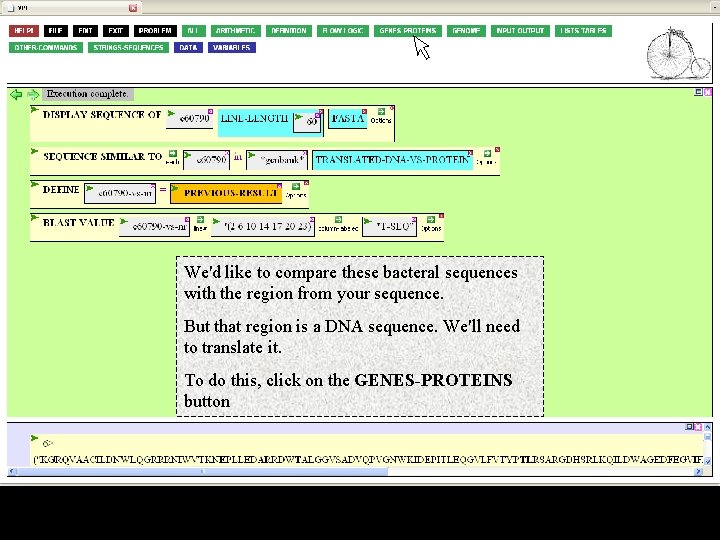Open flag menu of the PREVIOUS-RESULT box

point(174,187)
